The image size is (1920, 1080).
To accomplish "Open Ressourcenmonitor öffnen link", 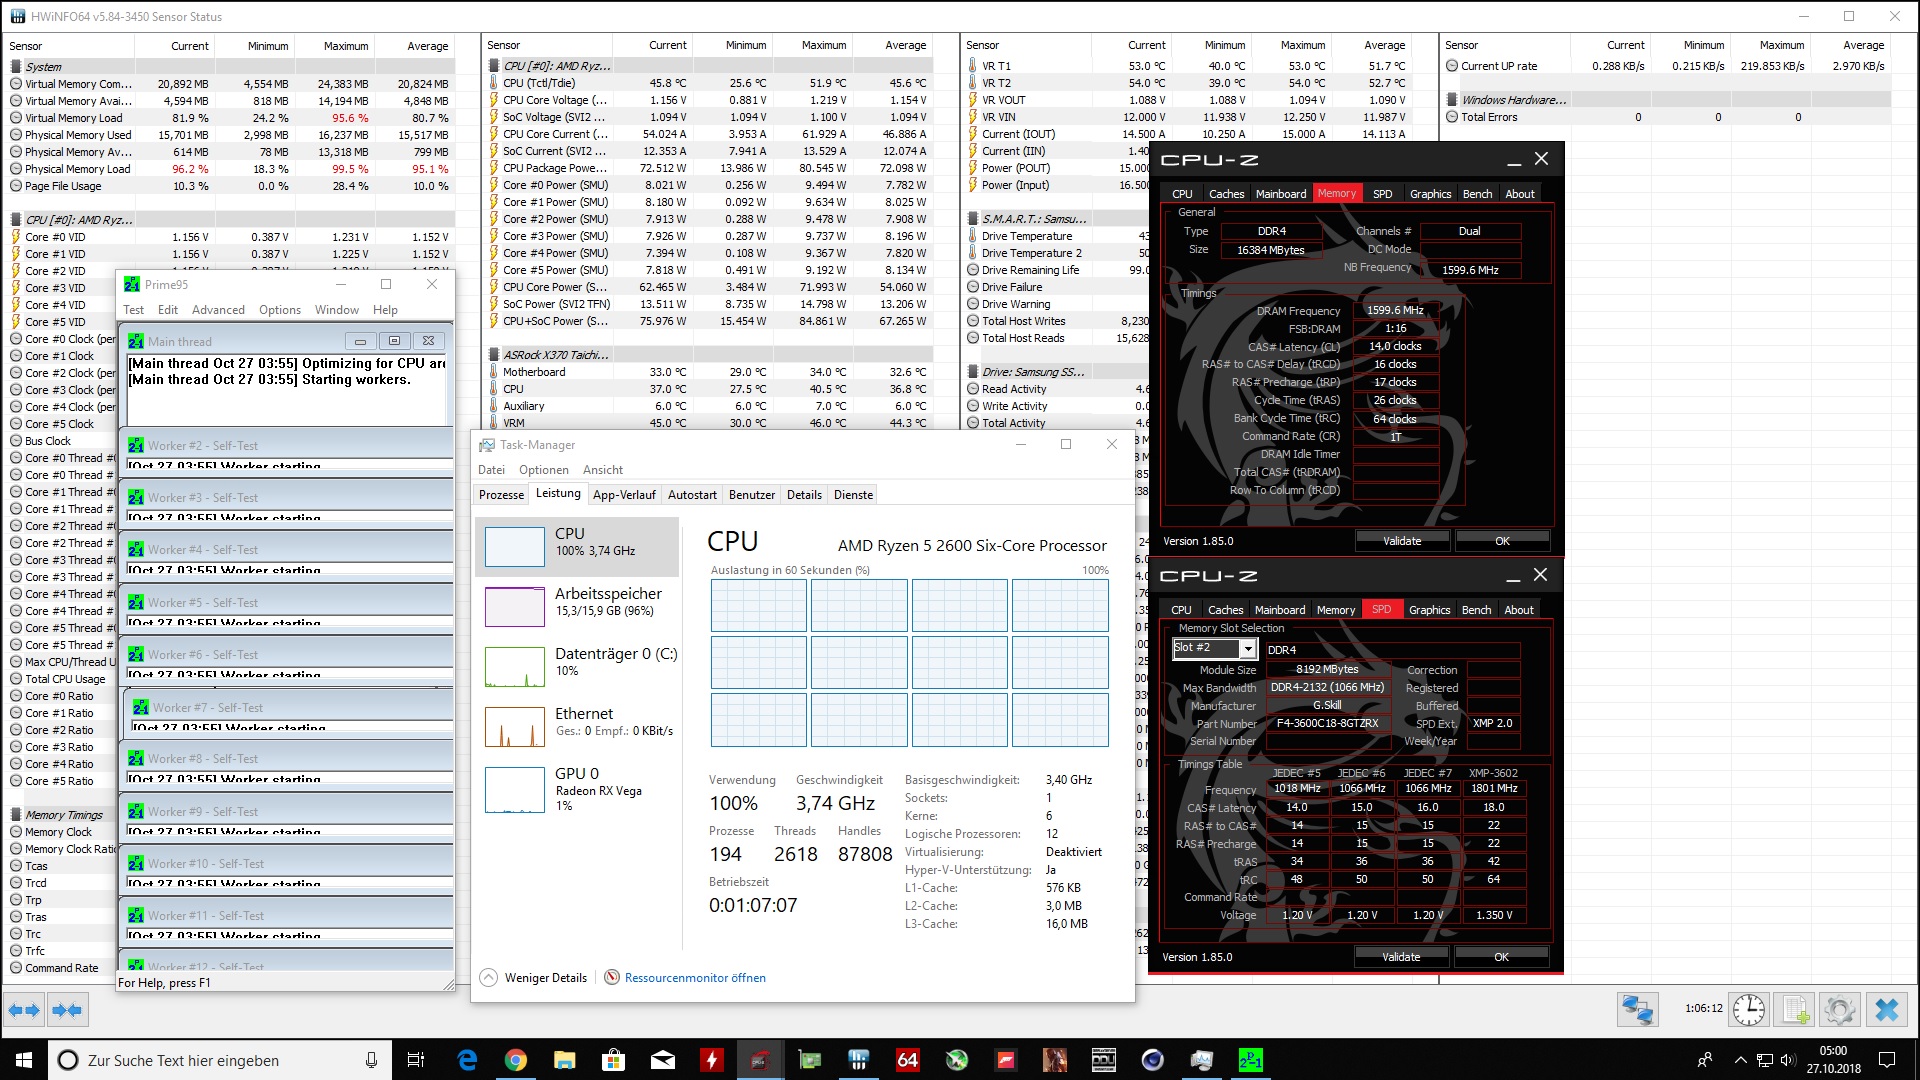I will click(x=695, y=978).
